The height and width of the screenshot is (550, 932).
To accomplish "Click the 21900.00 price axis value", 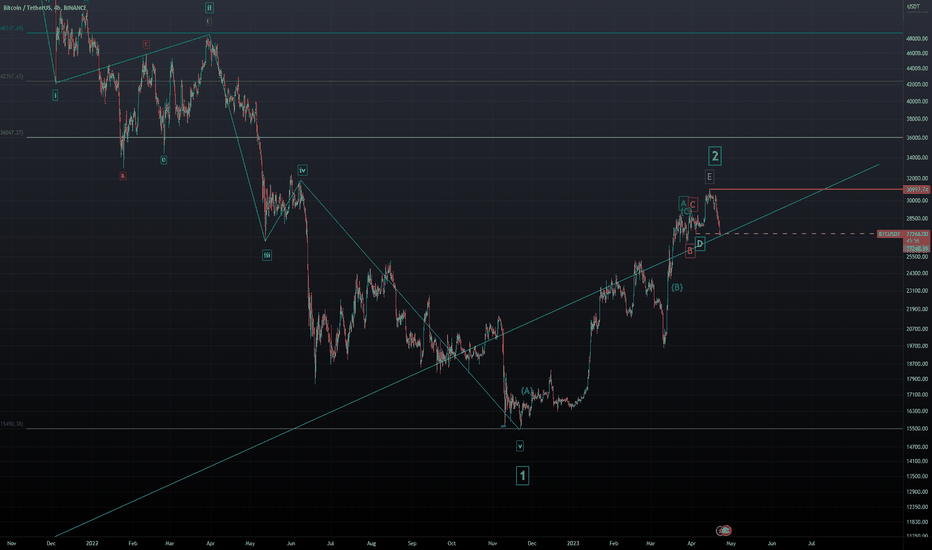I will click(917, 309).
